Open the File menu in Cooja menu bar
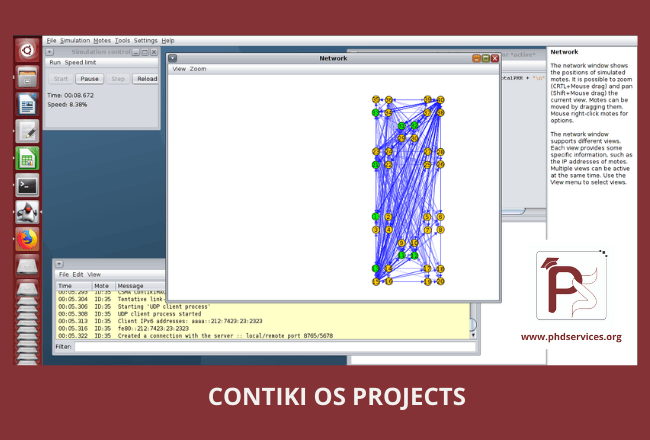The width and height of the screenshot is (650, 440). [51, 41]
